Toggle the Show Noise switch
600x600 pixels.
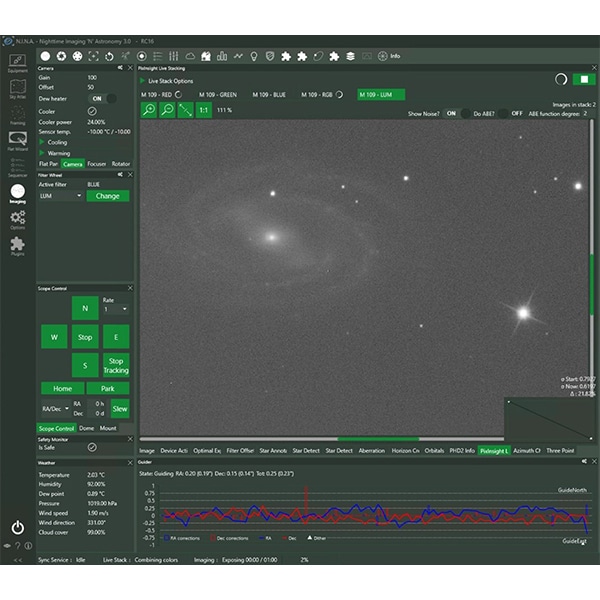457,114
